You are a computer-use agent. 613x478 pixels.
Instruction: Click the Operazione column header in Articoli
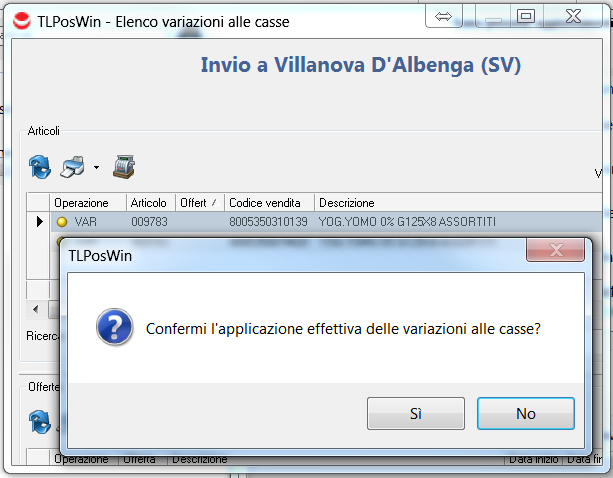coord(88,203)
